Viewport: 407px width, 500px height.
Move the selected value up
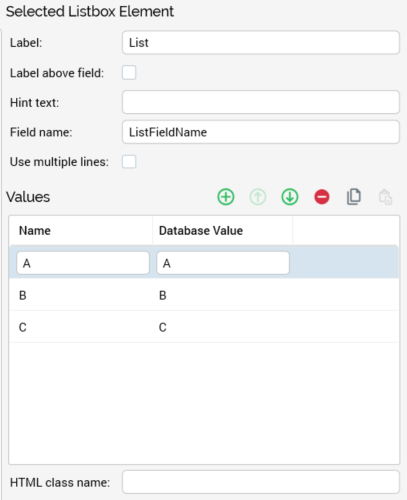[258, 197]
